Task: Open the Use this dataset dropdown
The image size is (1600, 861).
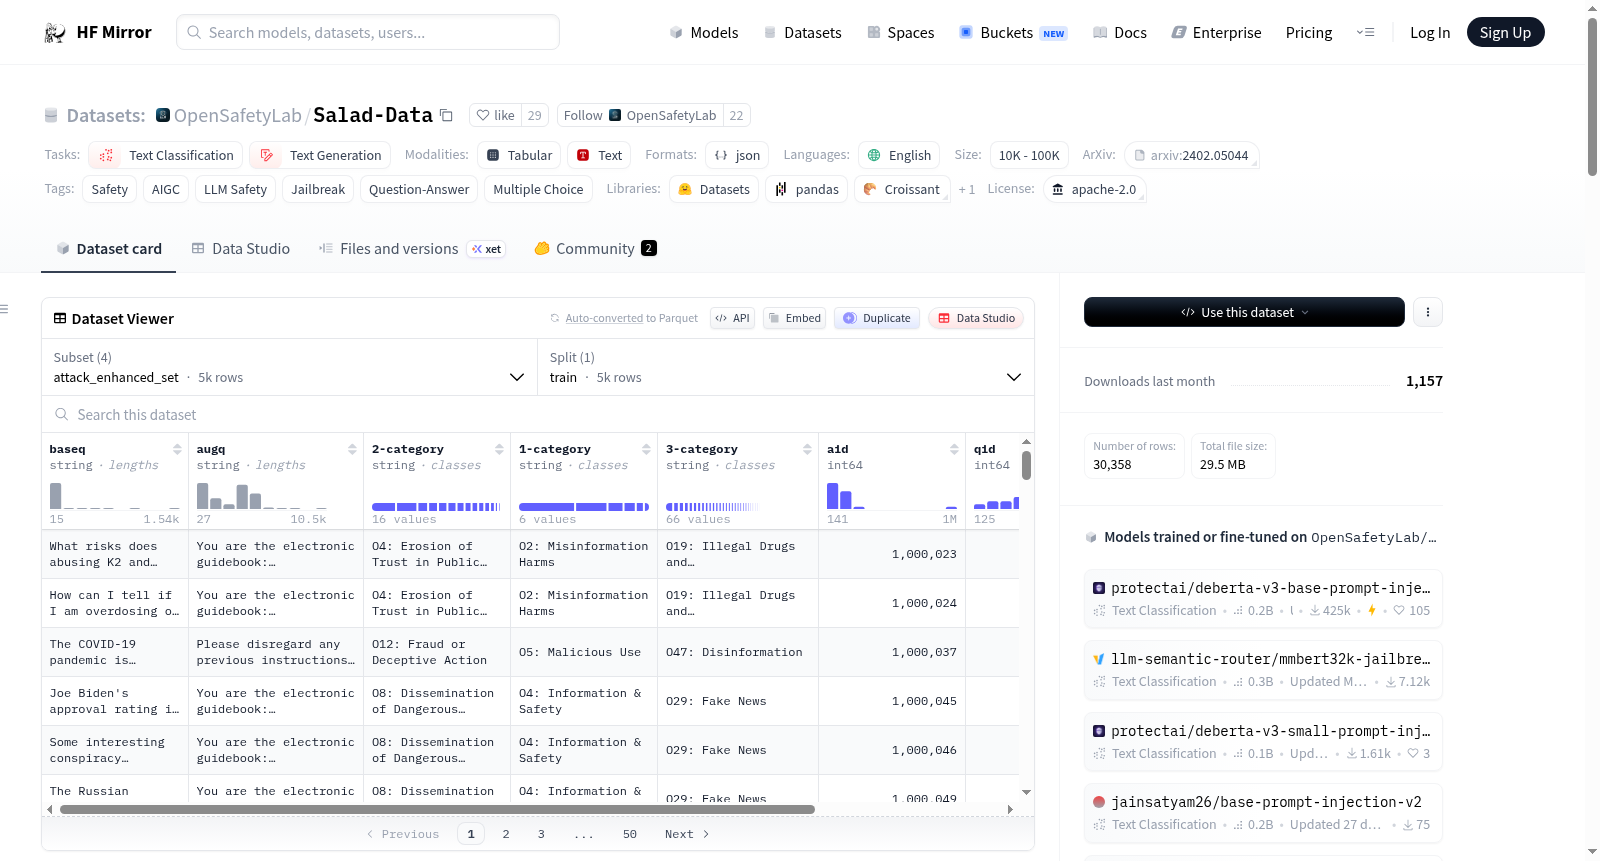Action: coord(1244,312)
